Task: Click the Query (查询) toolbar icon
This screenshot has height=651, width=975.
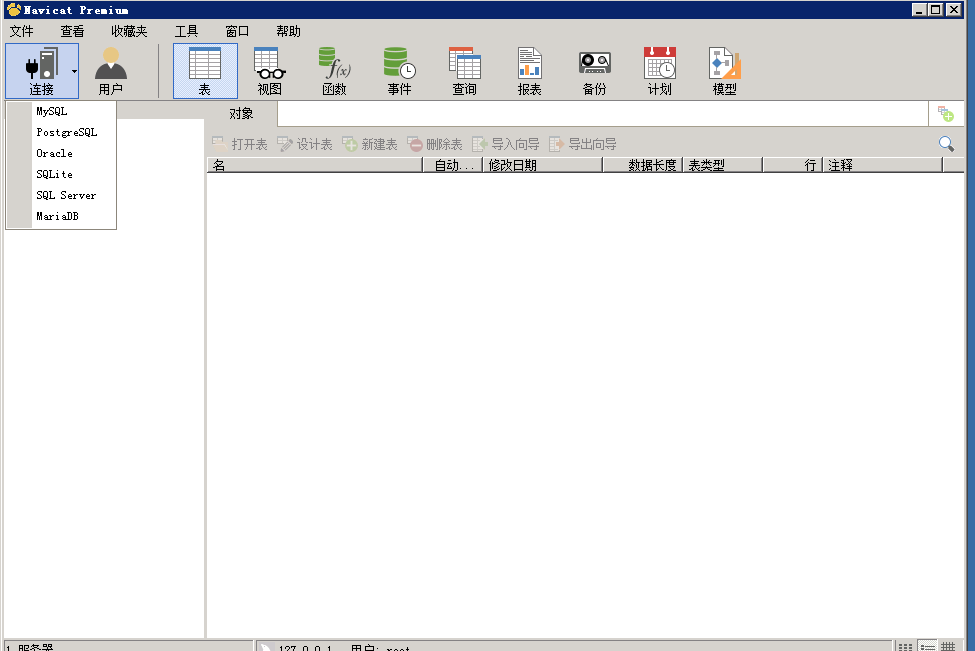Action: coord(465,71)
